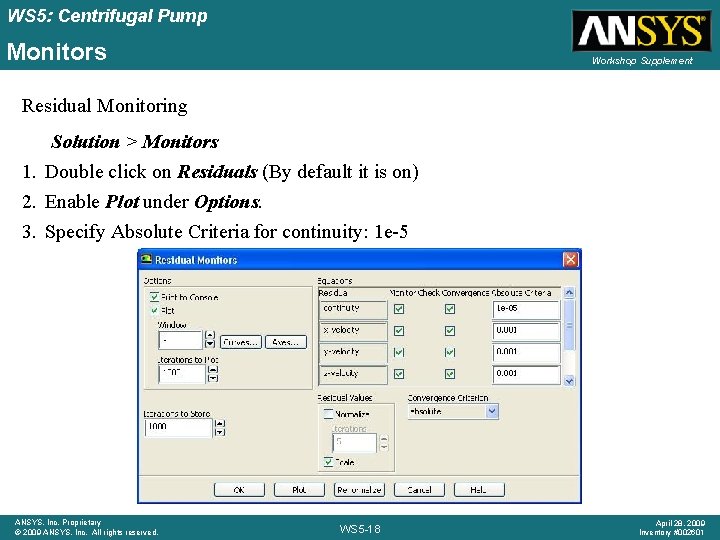The width and height of the screenshot is (720, 540).
Task: Click the z-velocity residual label
Action: point(353,374)
